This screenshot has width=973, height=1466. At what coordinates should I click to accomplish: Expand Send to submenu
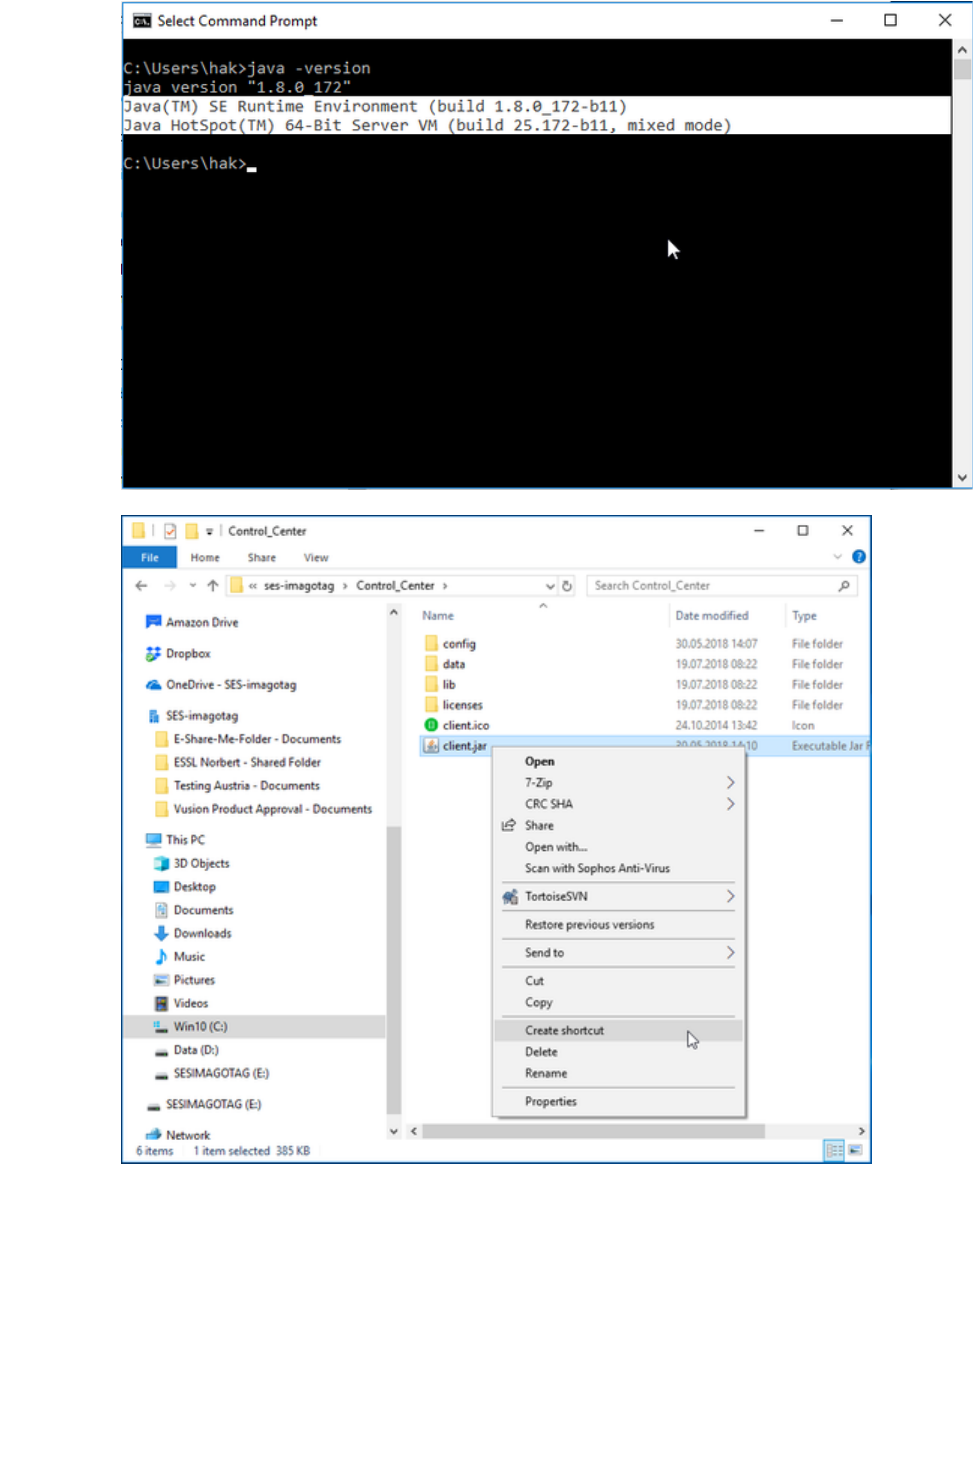pyautogui.click(x=619, y=953)
